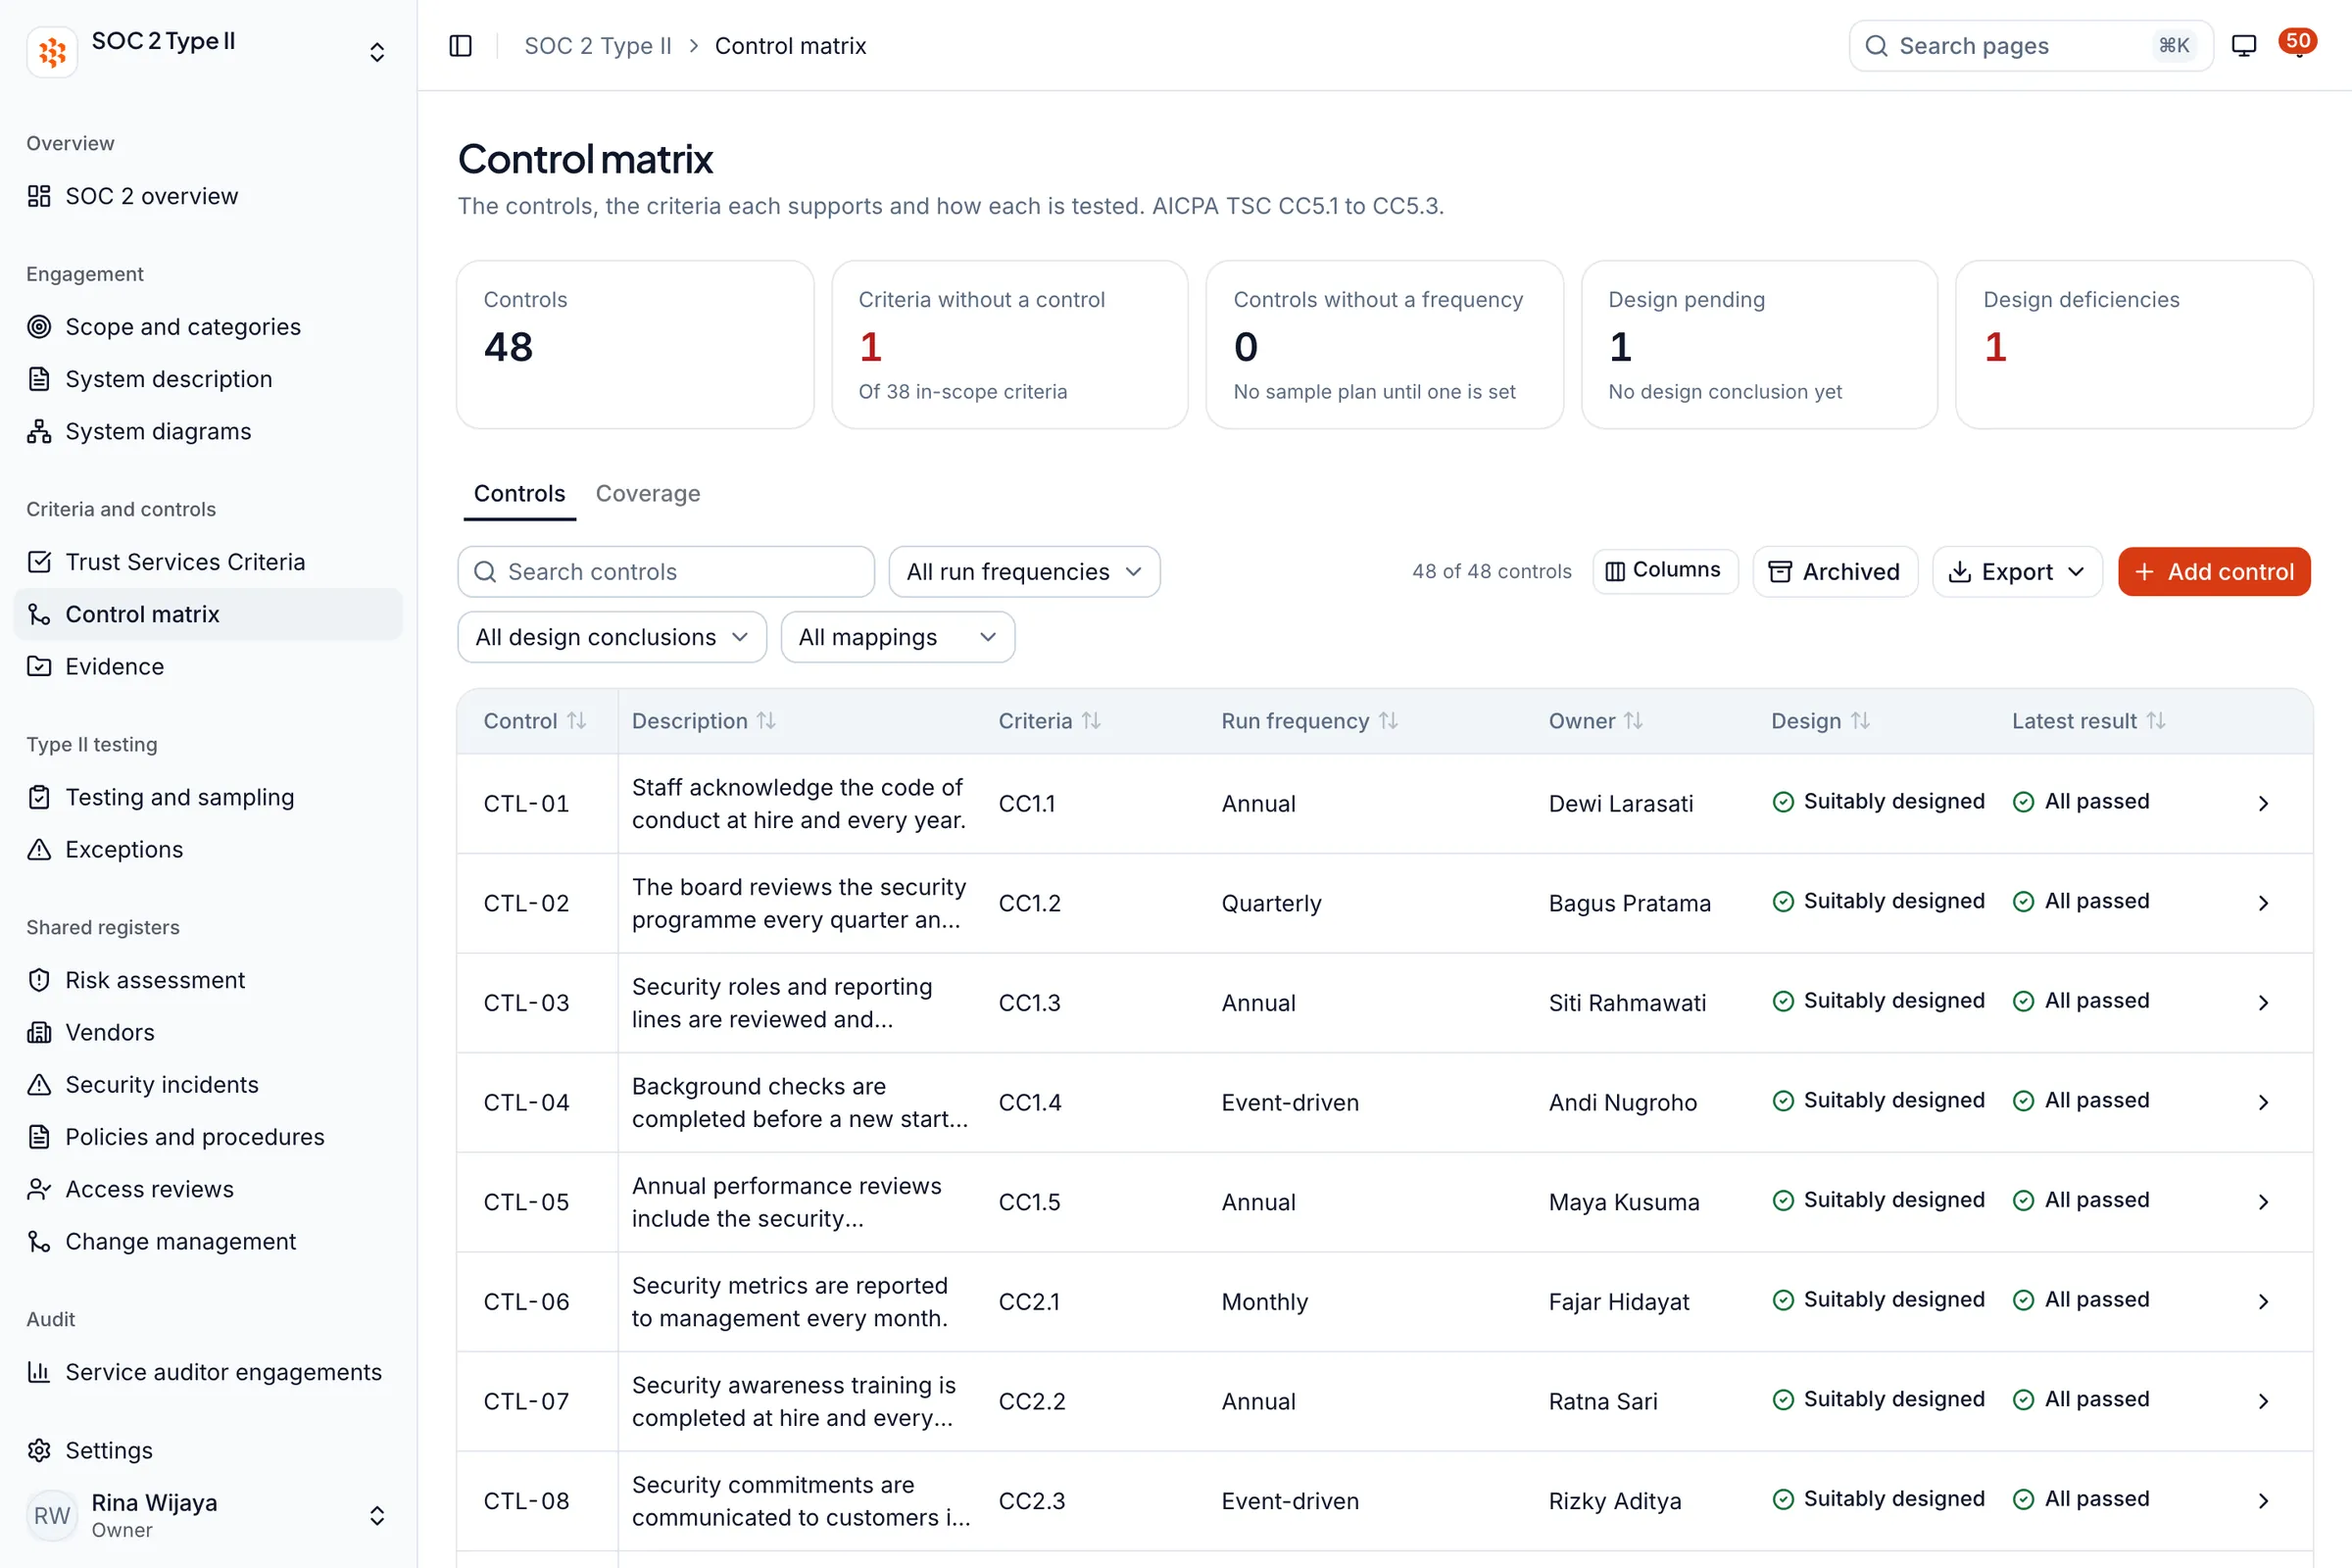Sort table by Owner column

pyautogui.click(x=1595, y=721)
